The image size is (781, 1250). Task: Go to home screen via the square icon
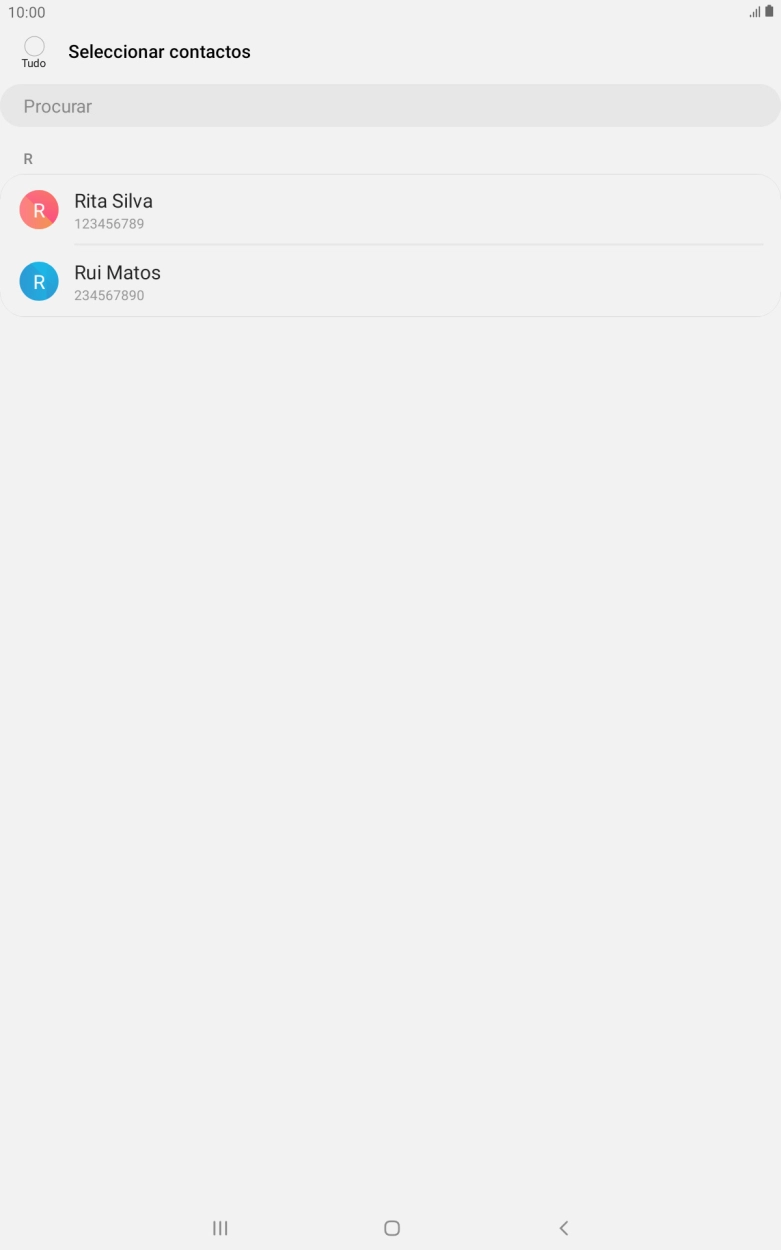(x=392, y=1228)
